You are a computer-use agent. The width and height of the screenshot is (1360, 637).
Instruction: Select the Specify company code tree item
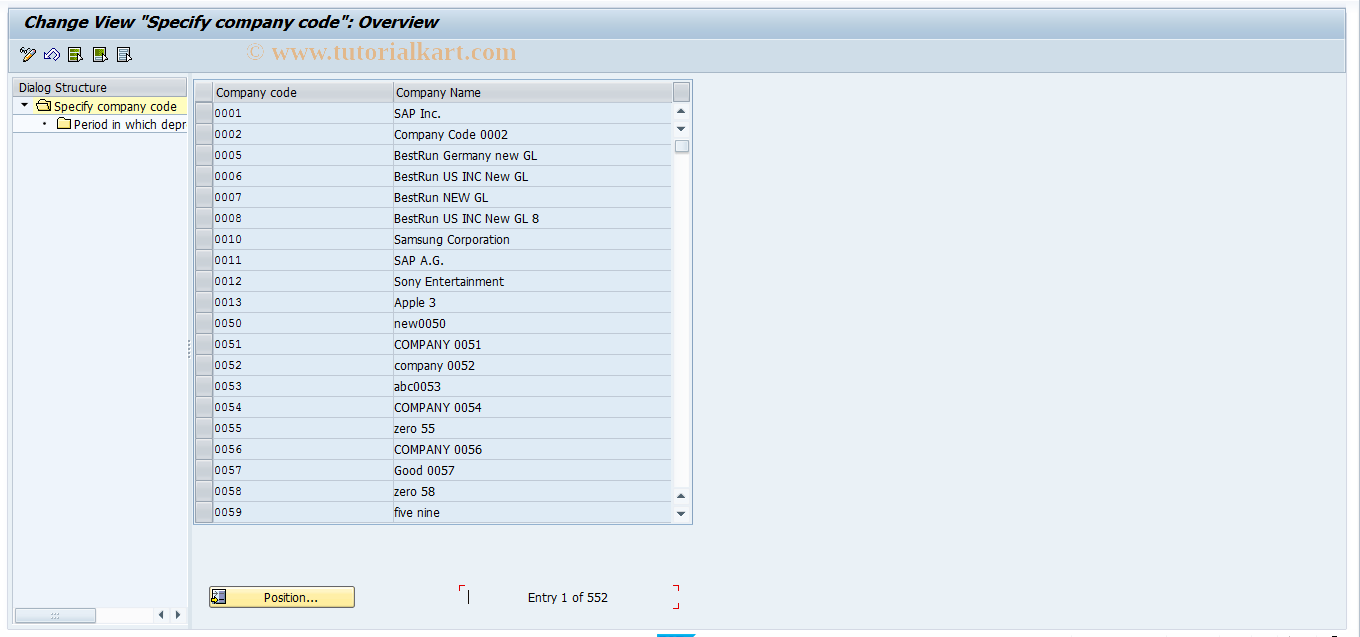tap(115, 106)
